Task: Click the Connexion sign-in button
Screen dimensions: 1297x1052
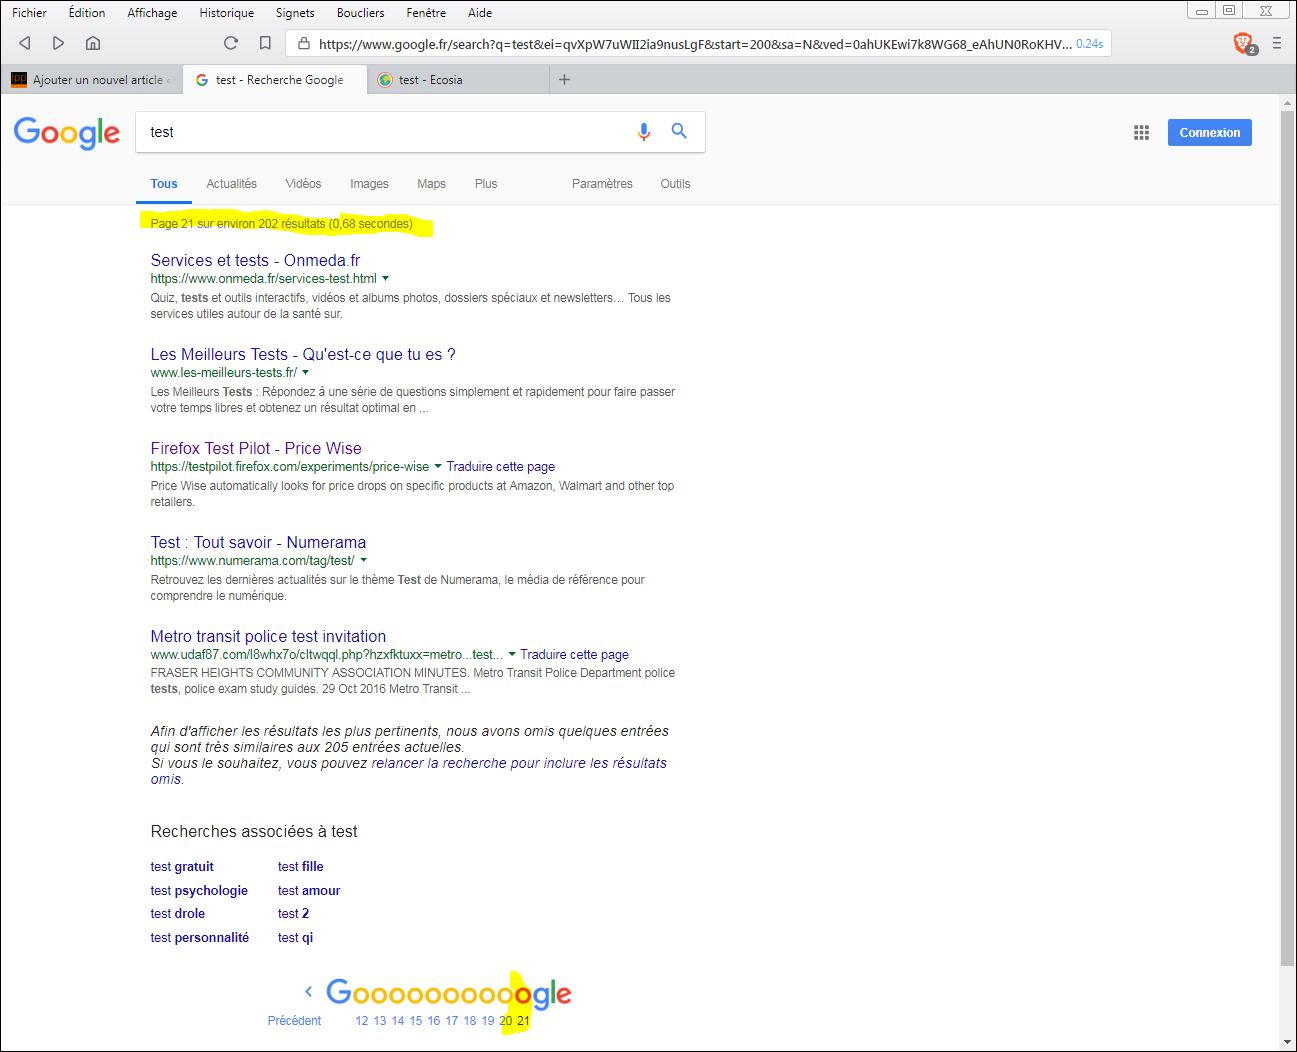Action: pyautogui.click(x=1209, y=133)
